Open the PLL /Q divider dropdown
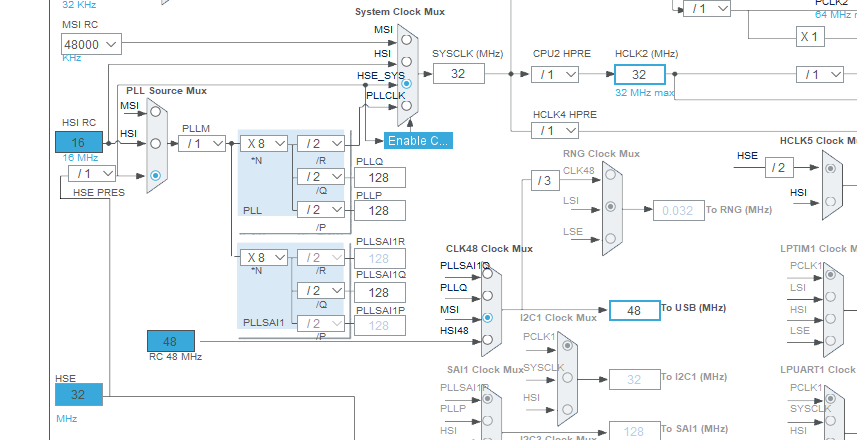The image size is (857, 440). click(321, 177)
